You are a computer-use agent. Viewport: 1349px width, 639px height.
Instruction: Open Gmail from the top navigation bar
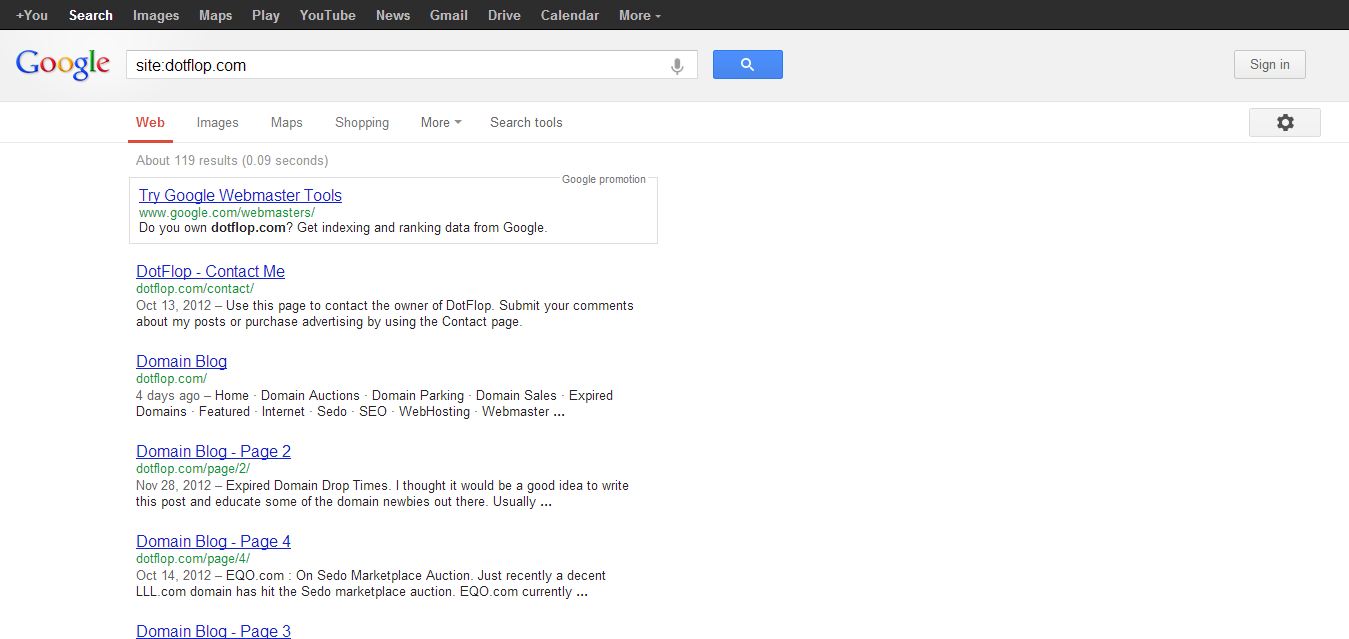click(448, 15)
